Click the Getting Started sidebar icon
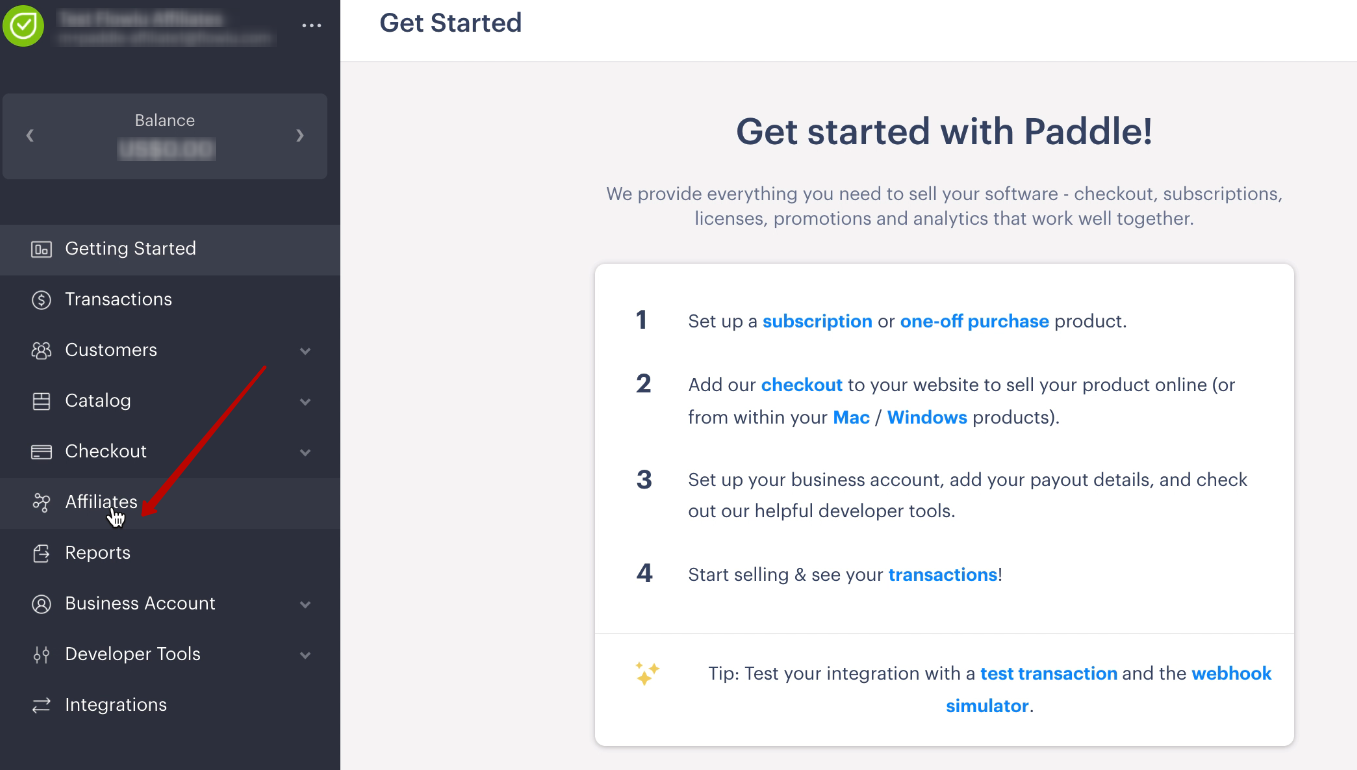Image resolution: width=1357 pixels, height=770 pixels. 41,249
